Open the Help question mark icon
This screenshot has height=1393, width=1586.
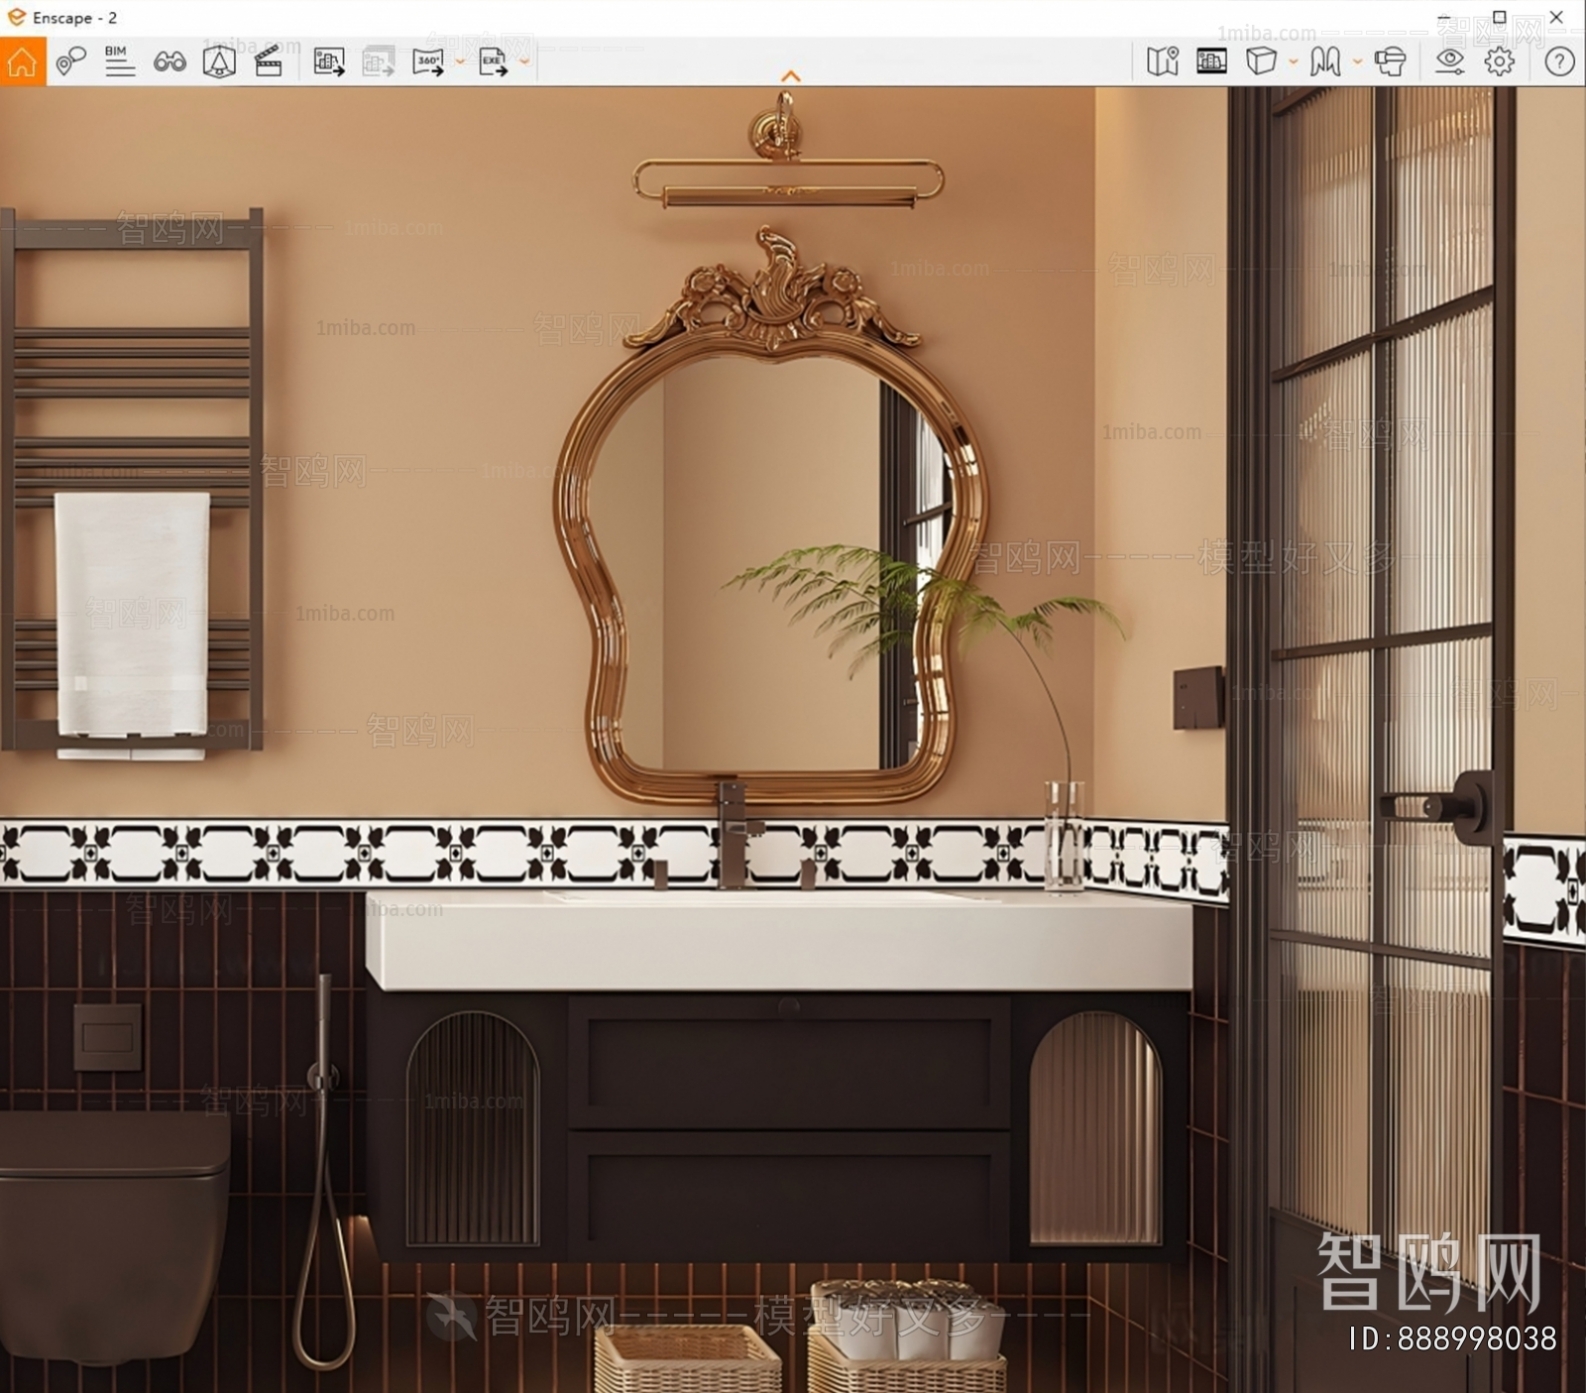coord(1559,62)
